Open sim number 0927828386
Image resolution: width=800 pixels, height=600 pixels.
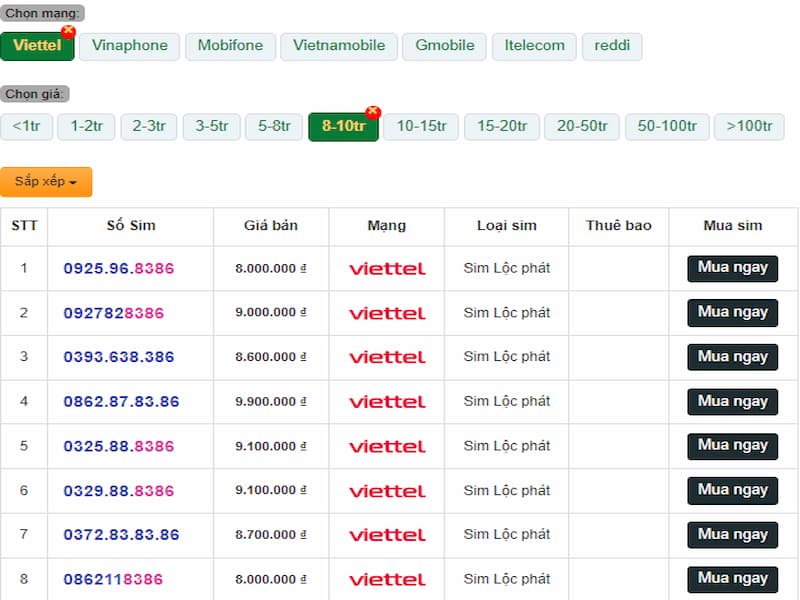[x=114, y=313]
